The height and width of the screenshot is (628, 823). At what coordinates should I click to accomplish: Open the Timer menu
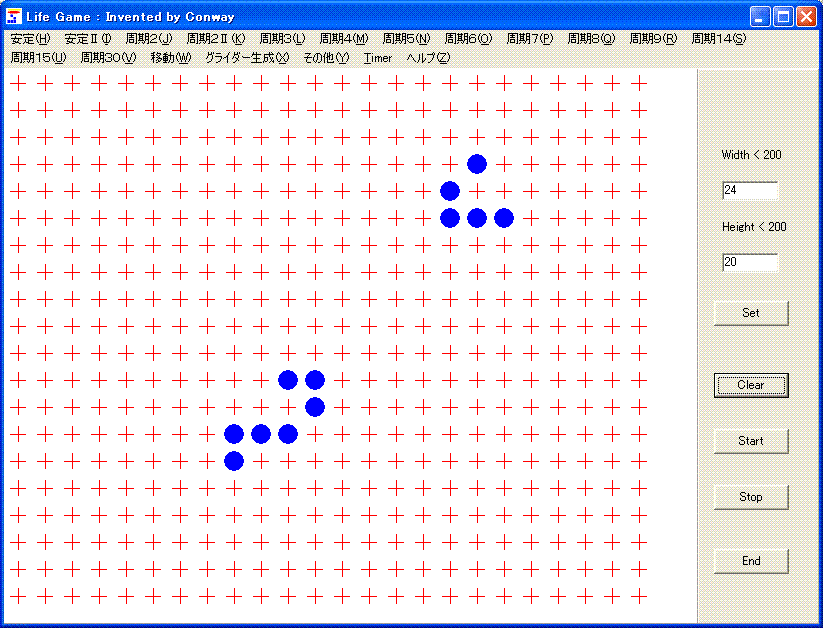[378, 58]
